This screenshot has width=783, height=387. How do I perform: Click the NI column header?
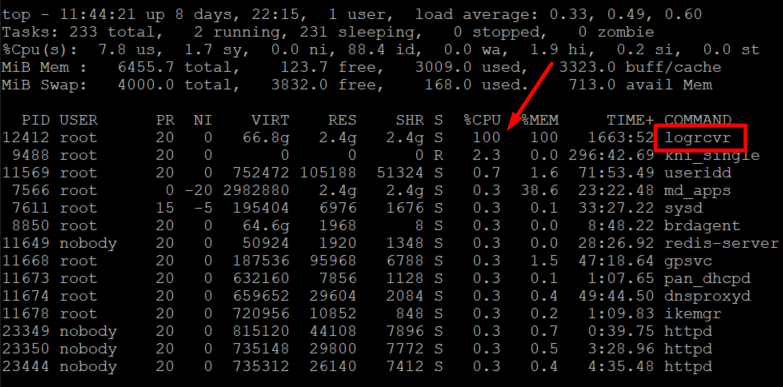(203, 120)
